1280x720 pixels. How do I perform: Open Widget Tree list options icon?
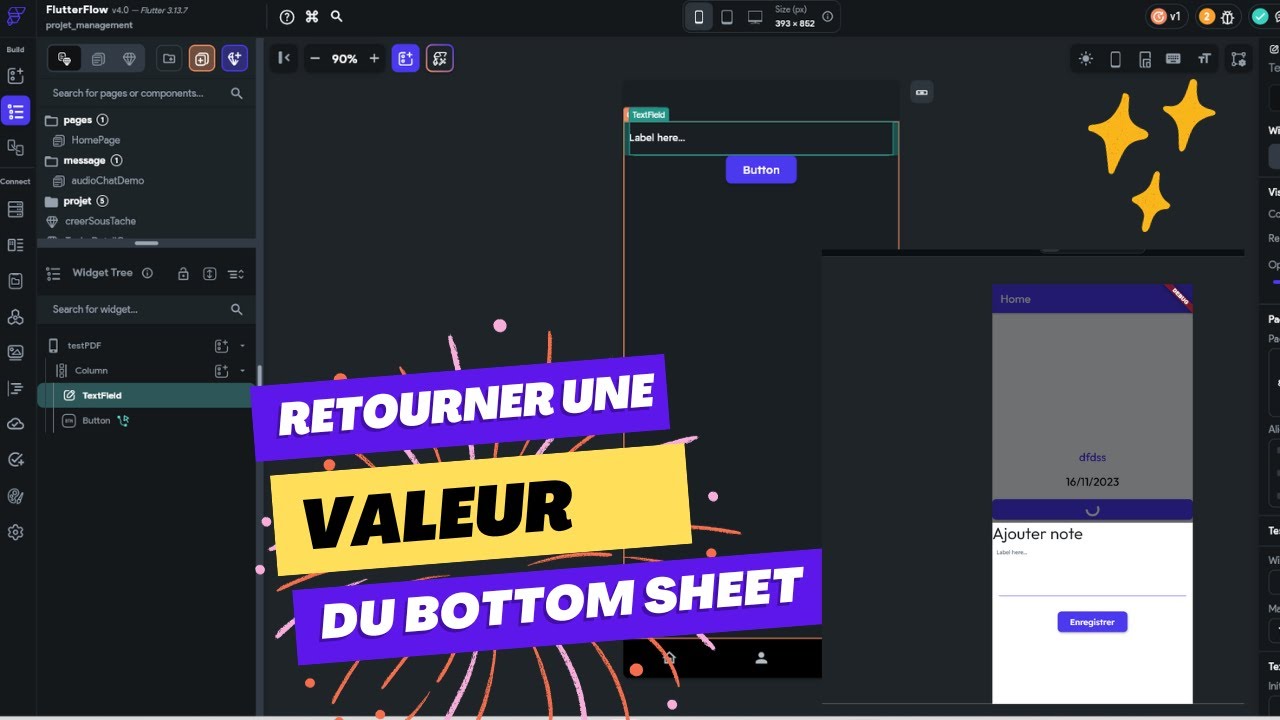coord(236,274)
